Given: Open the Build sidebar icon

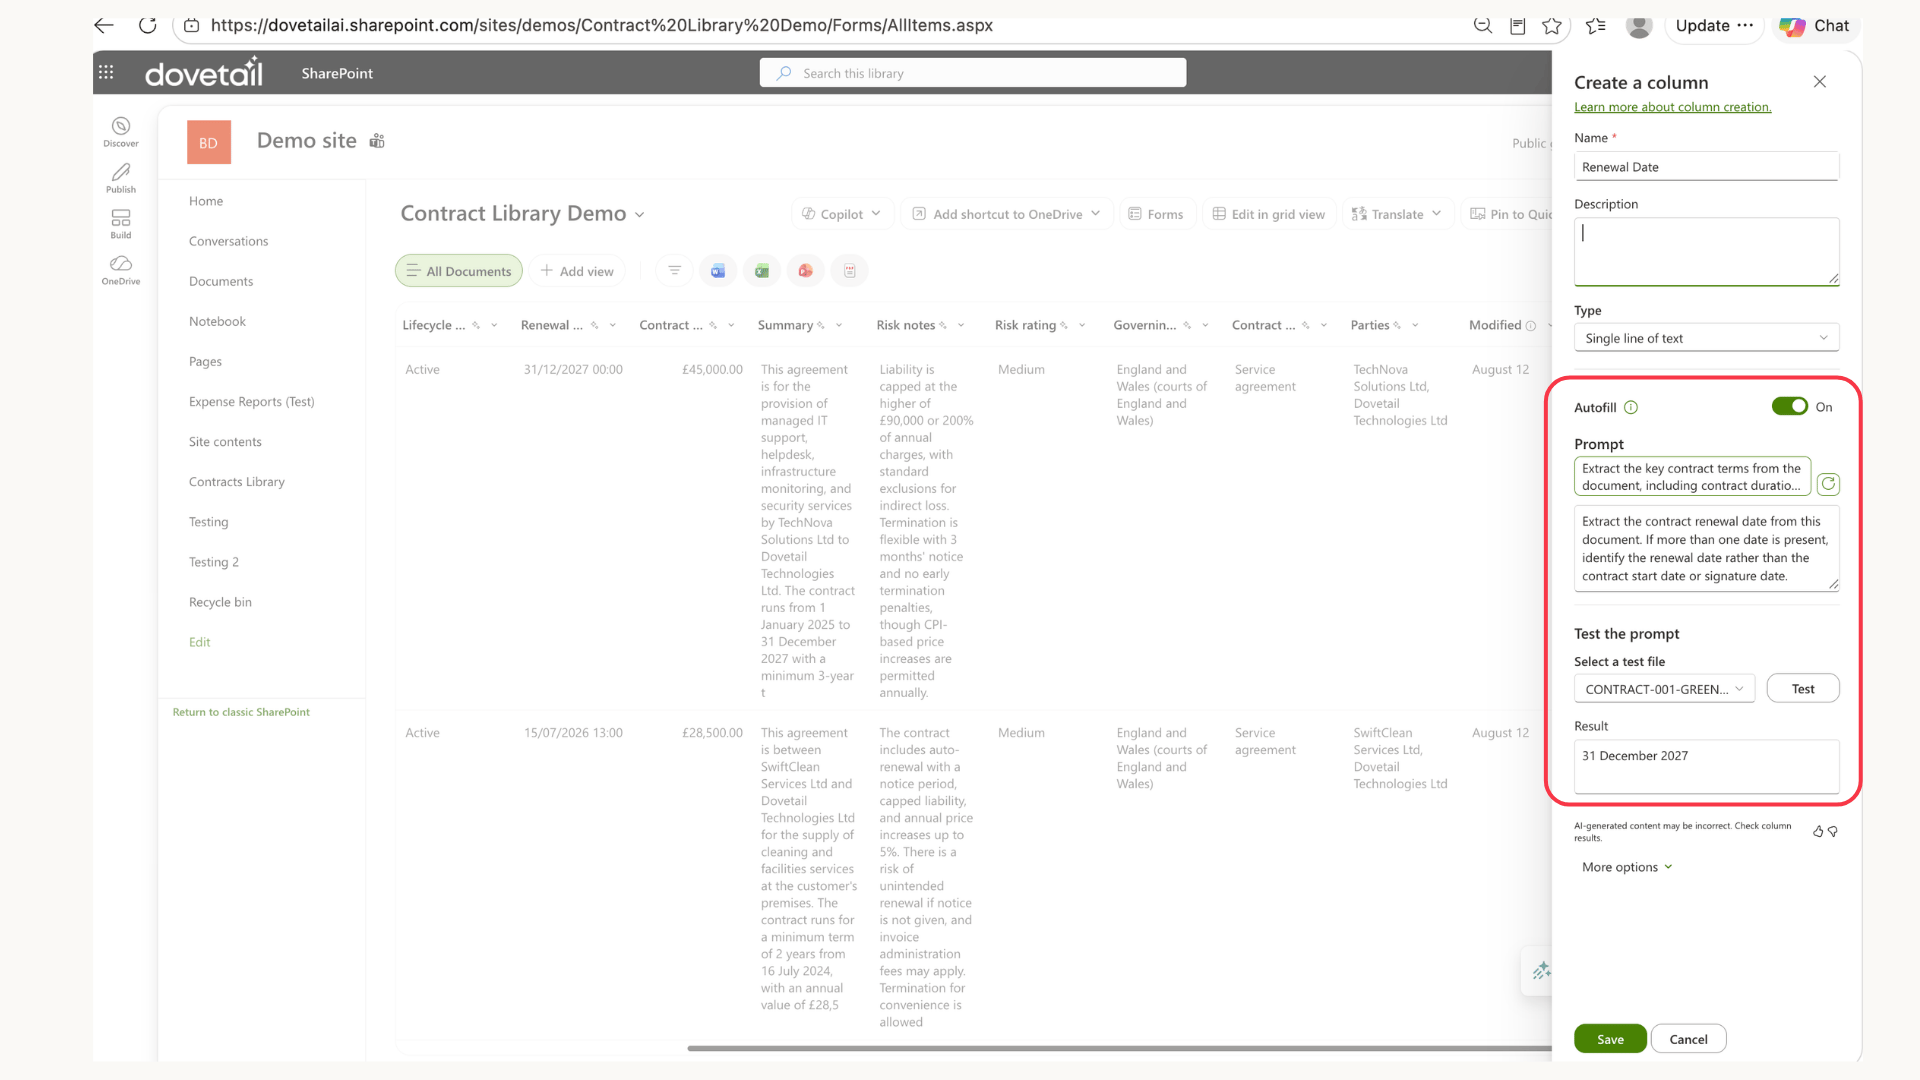Looking at the screenshot, I should pyautogui.click(x=121, y=223).
